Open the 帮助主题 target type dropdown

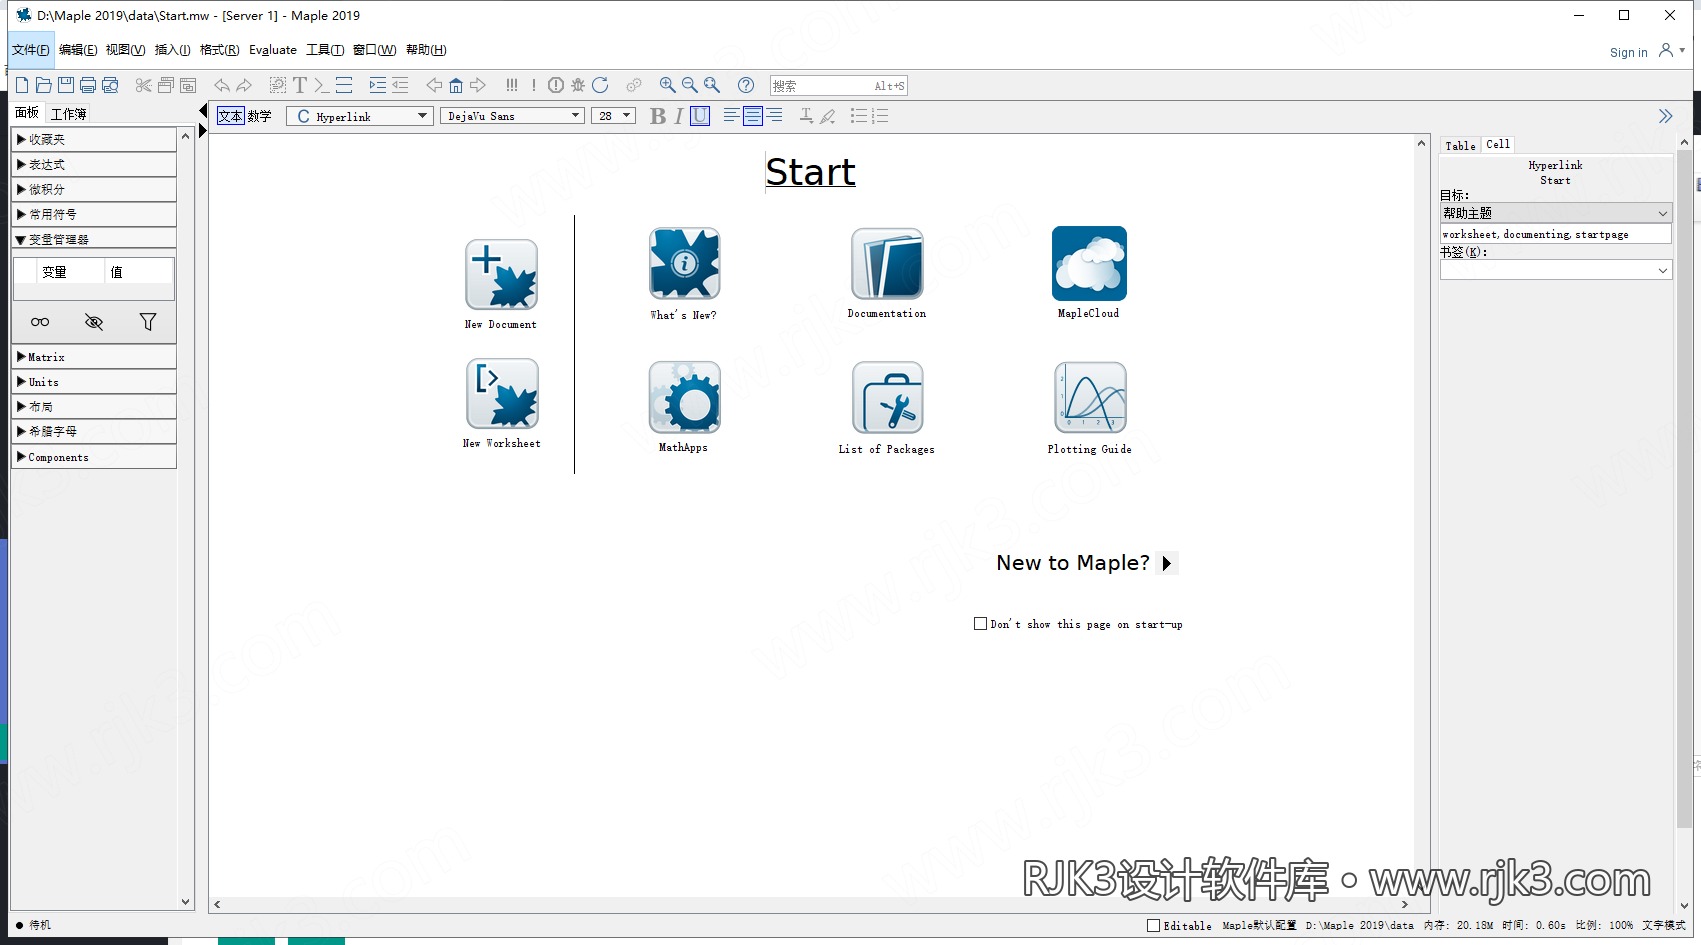1556,213
